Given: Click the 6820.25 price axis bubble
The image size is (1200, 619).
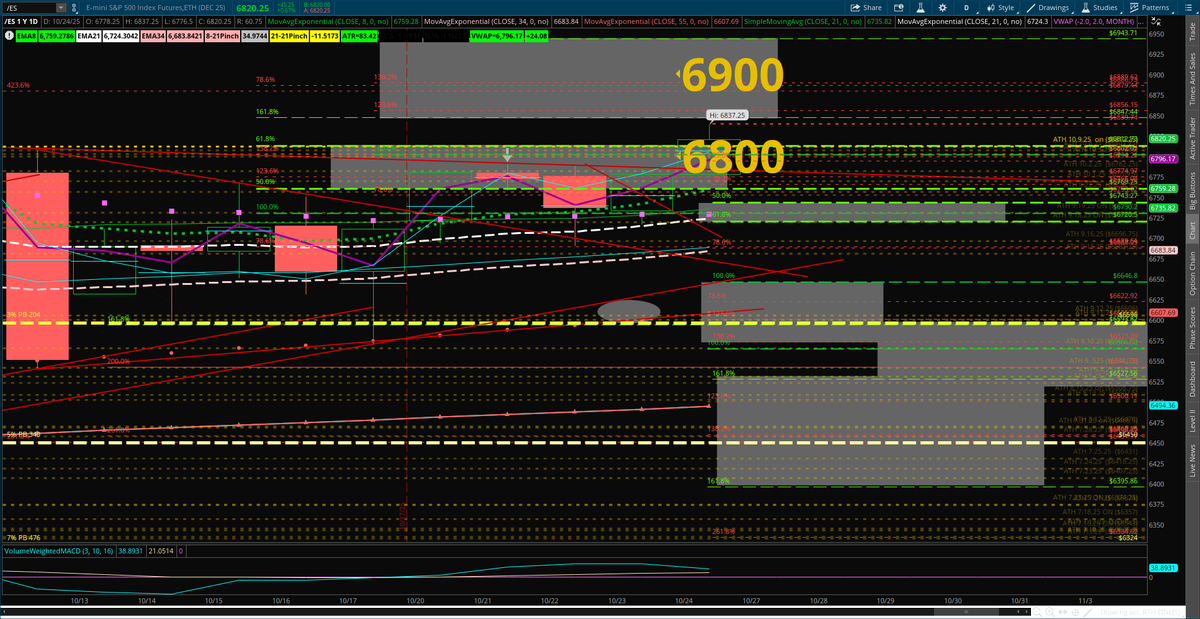Looking at the screenshot, I should click(1164, 139).
